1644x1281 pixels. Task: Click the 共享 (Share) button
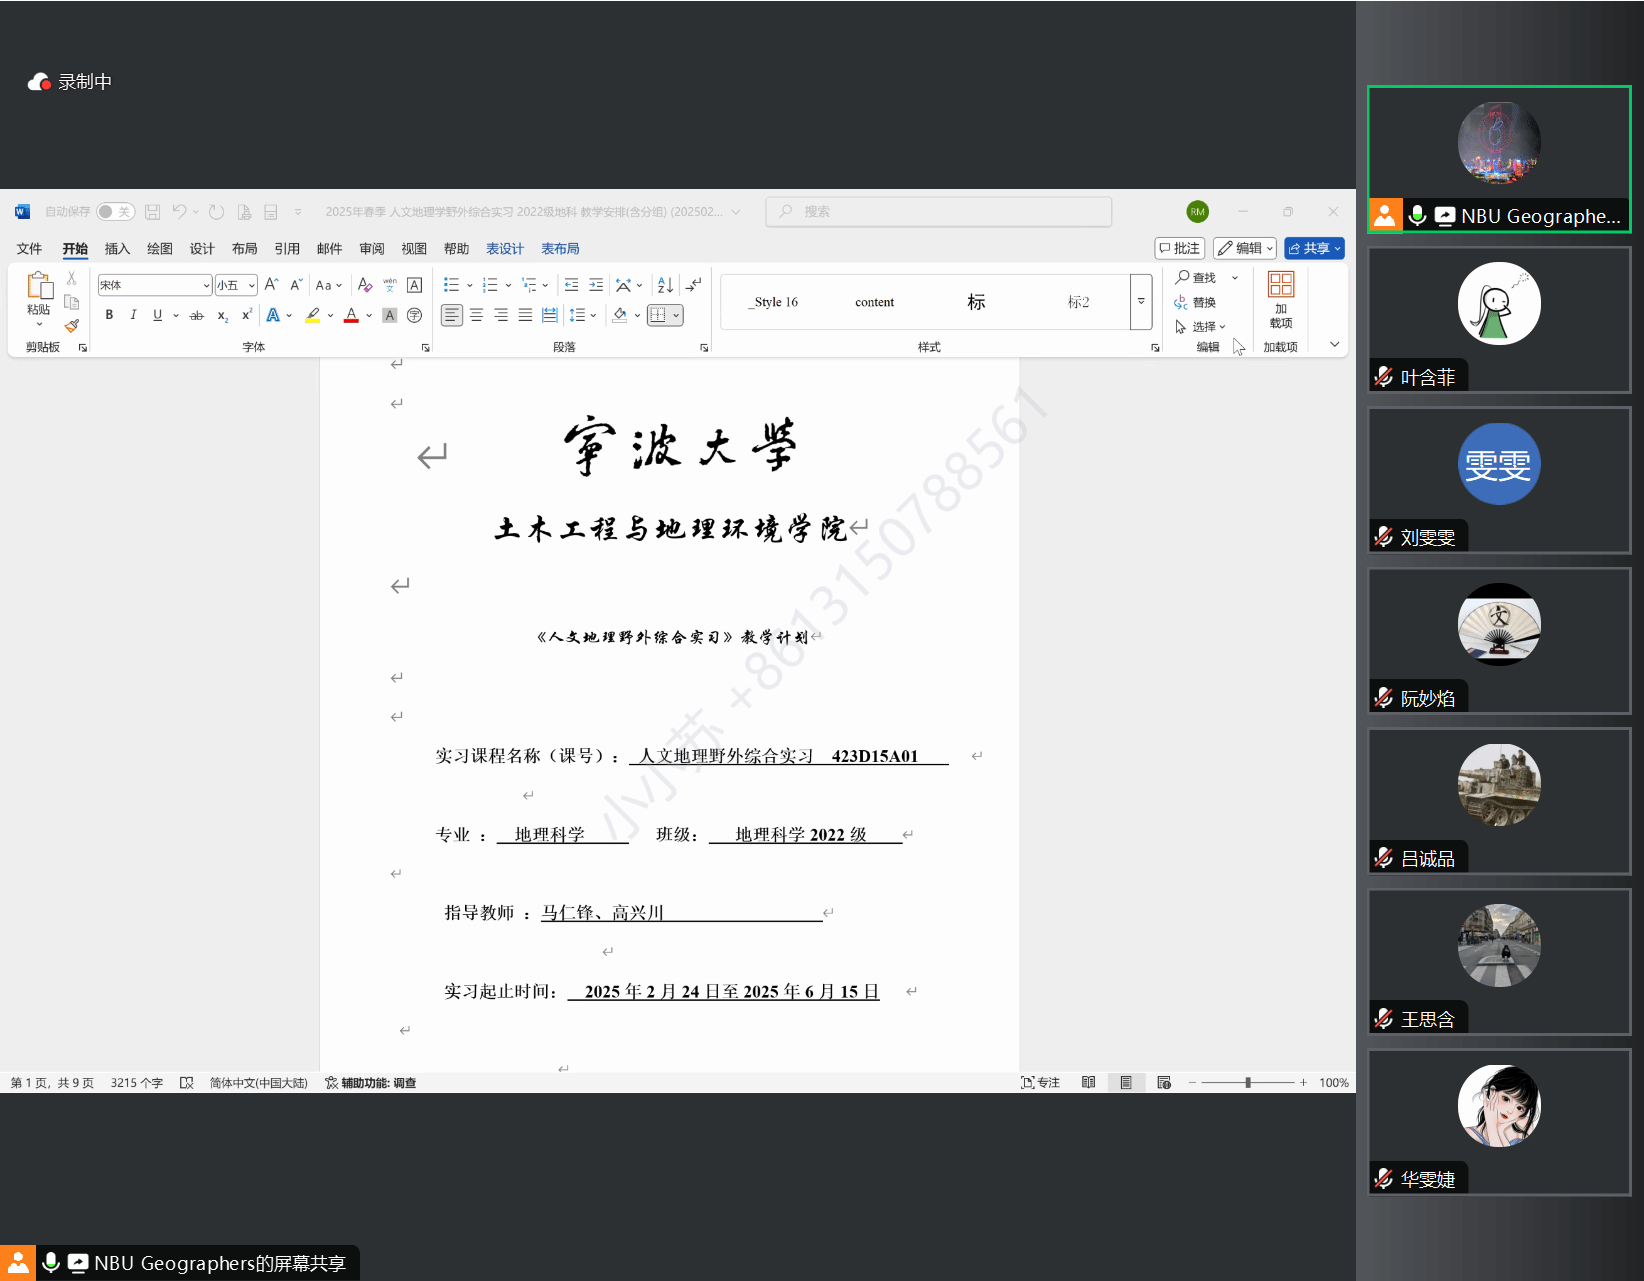(x=1314, y=248)
